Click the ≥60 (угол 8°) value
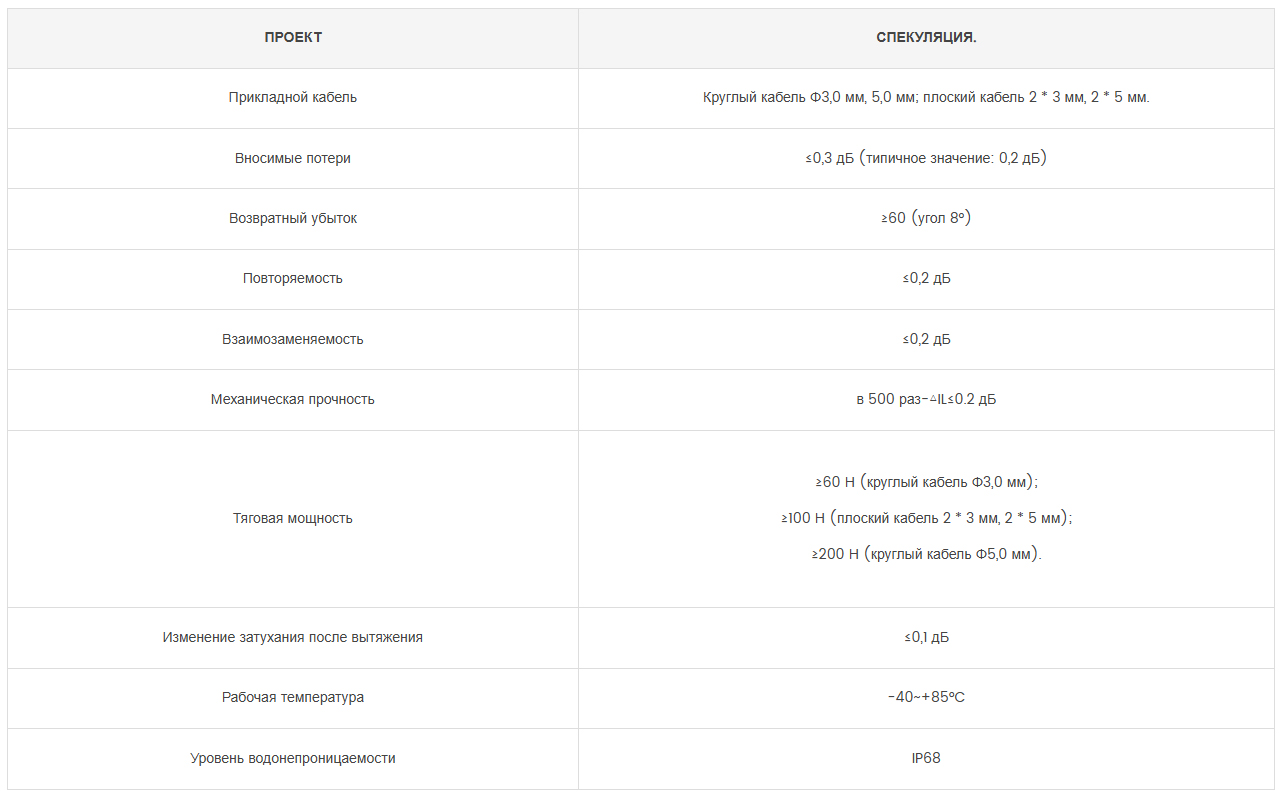This screenshot has height=797, width=1279. point(926,218)
